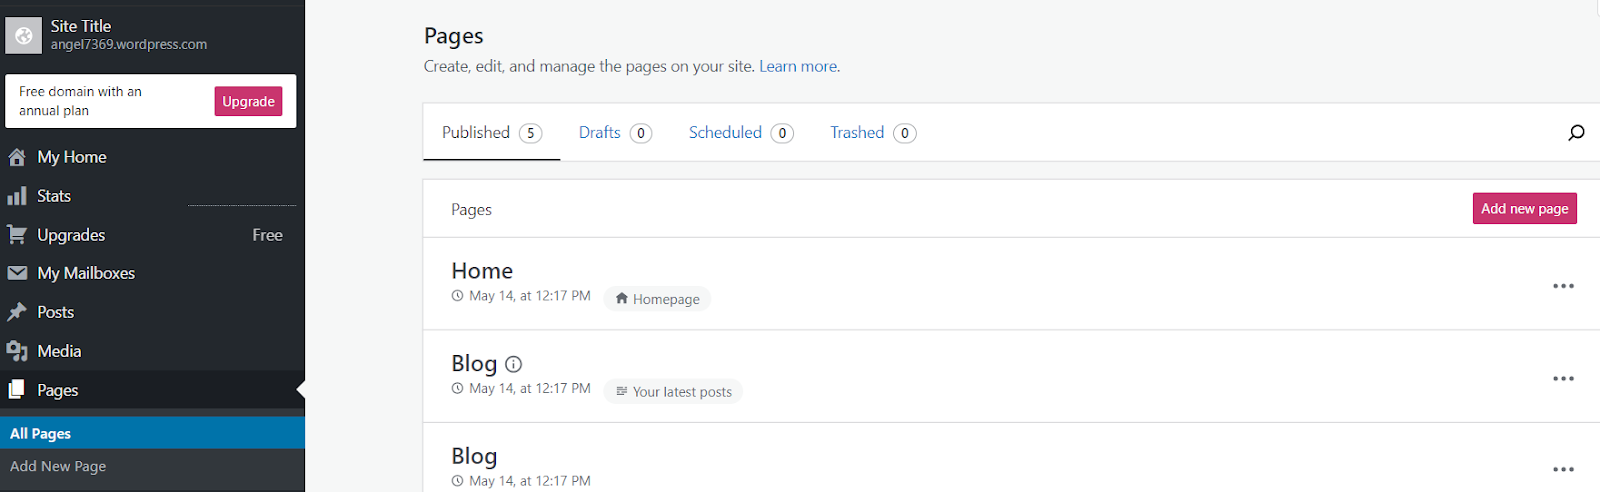Click the Homepage badge with house icon
1600x492 pixels.
657,299
